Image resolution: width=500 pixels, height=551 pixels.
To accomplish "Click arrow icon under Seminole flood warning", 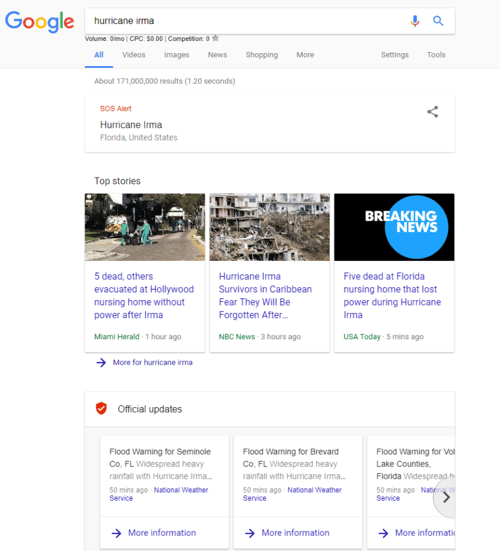I will (x=116, y=533).
